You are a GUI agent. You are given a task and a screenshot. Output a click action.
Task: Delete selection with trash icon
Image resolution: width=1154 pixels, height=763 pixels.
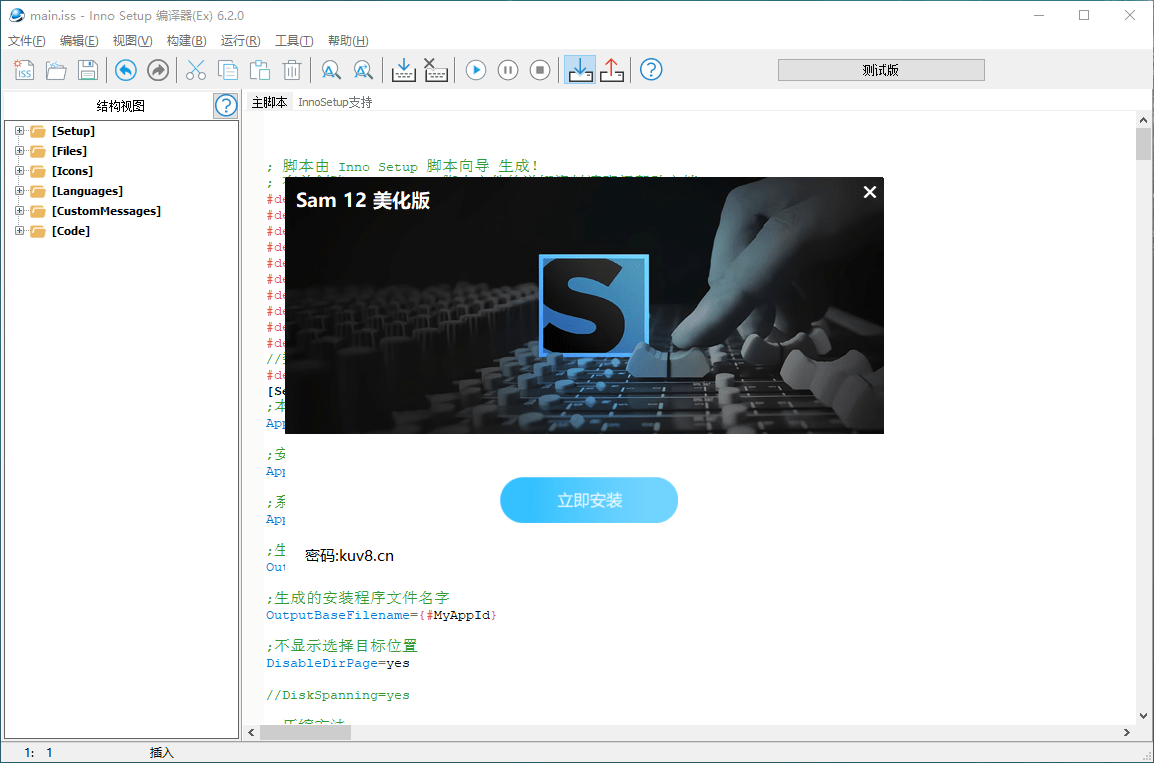(292, 70)
